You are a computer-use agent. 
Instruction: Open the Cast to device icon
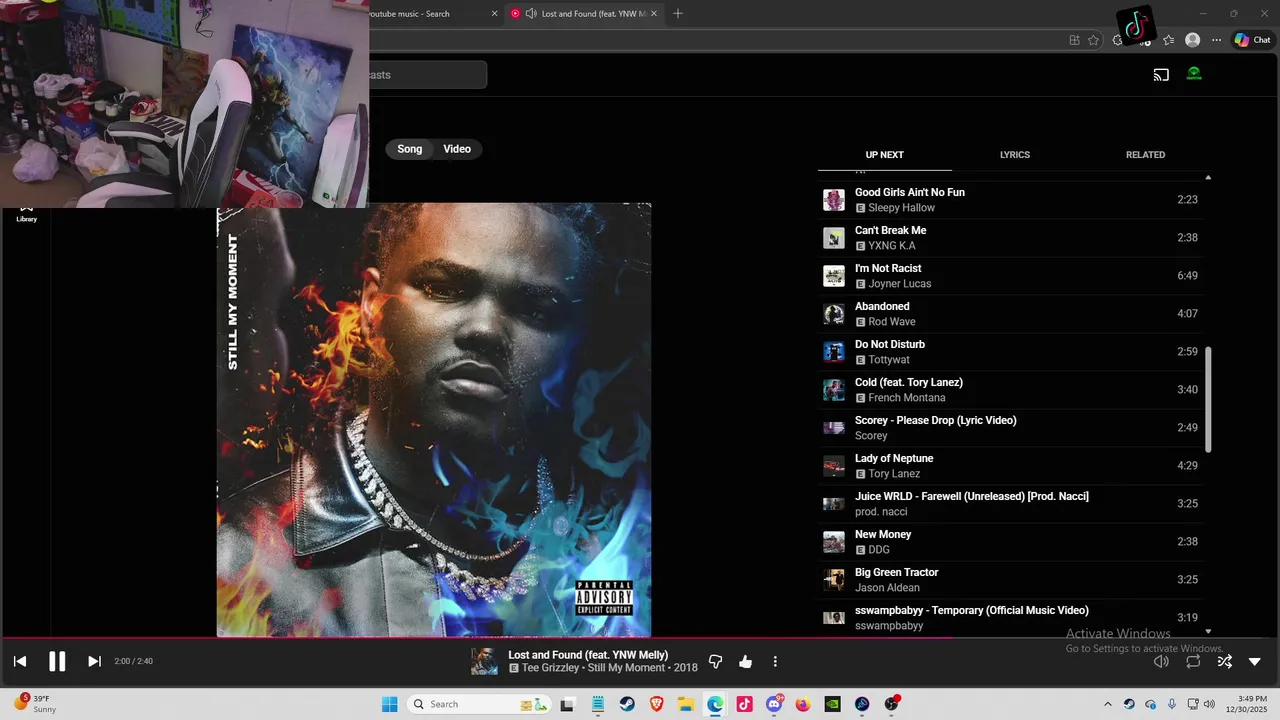click(1161, 74)
